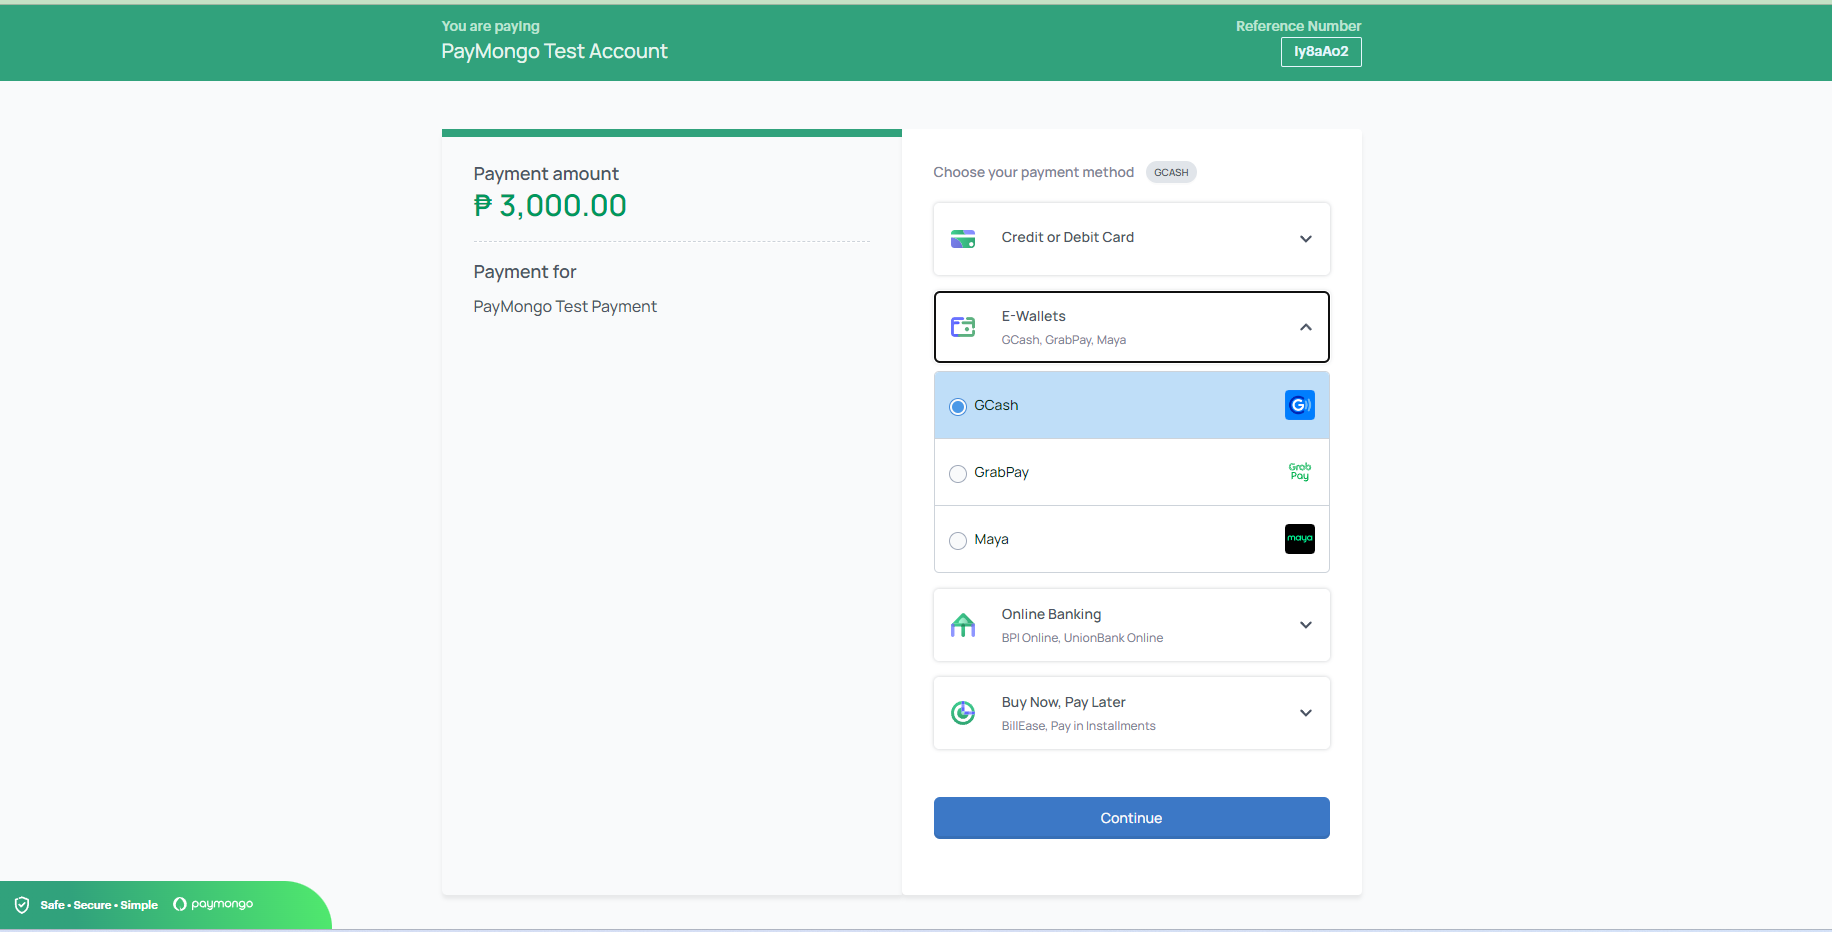
Task: Click the Continue button
Action: point(1131,818)
